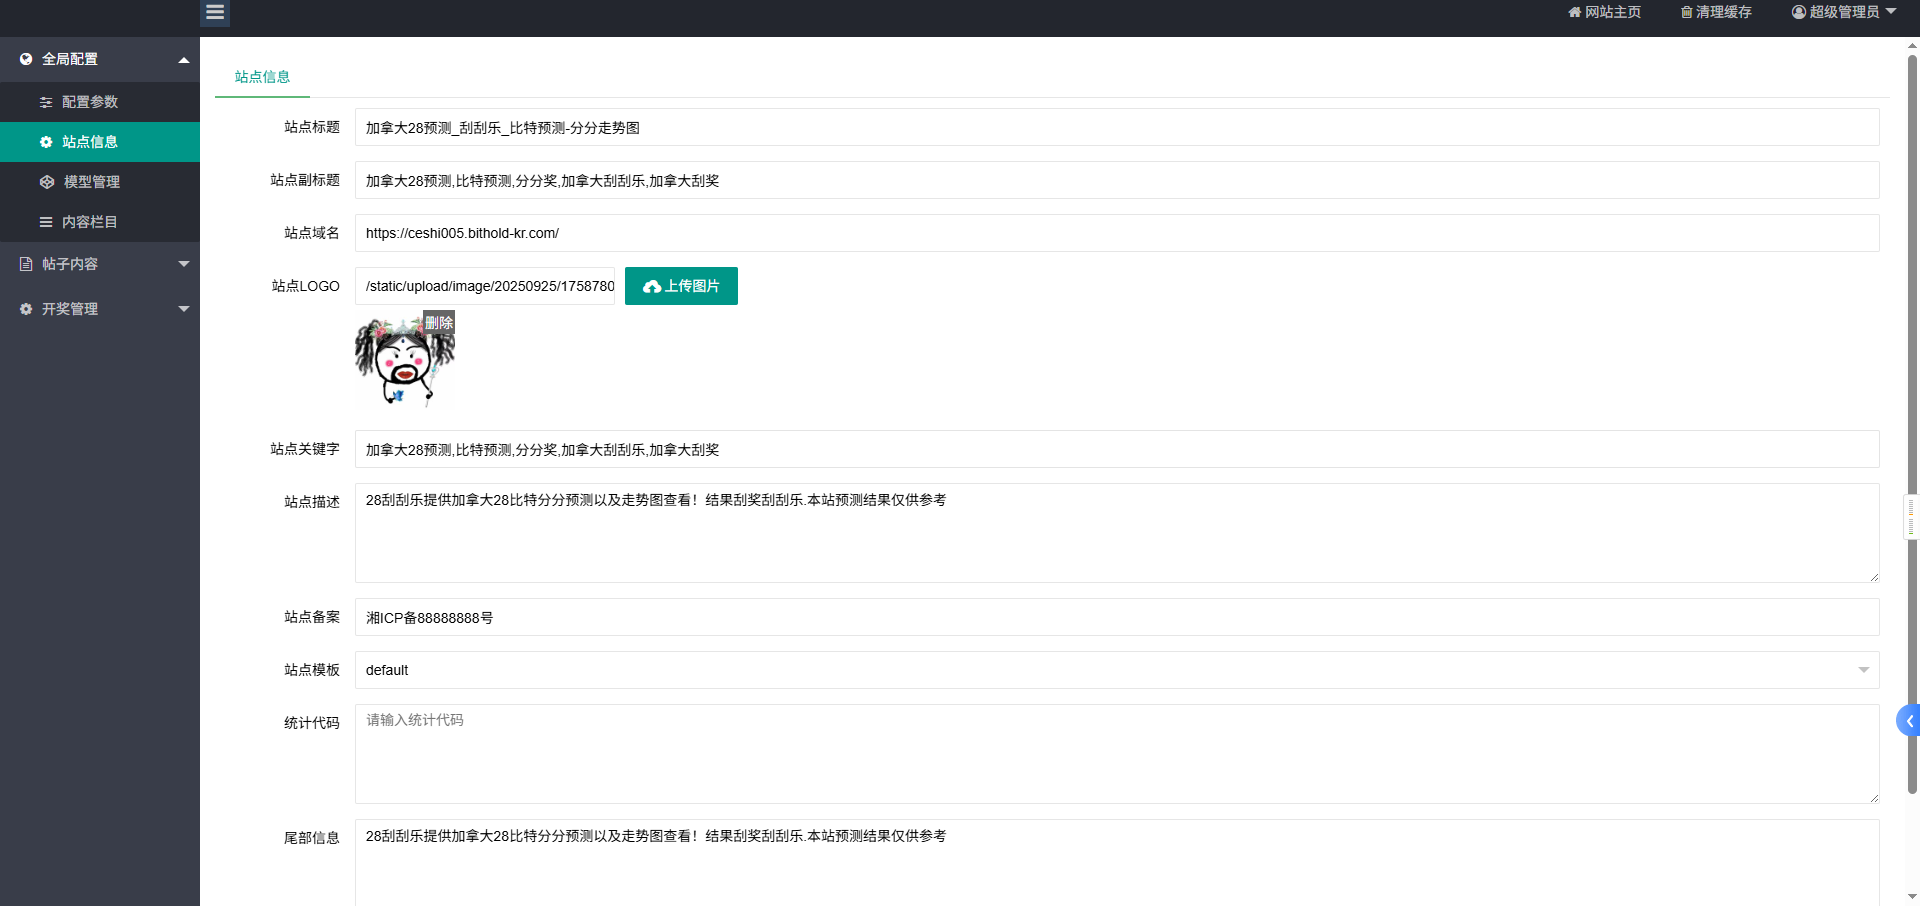Image resolution: width=1920 pixels, height=906 pixels.
Task: Switch to the 站点信息 tab
Action: click(x=262, y=77)
